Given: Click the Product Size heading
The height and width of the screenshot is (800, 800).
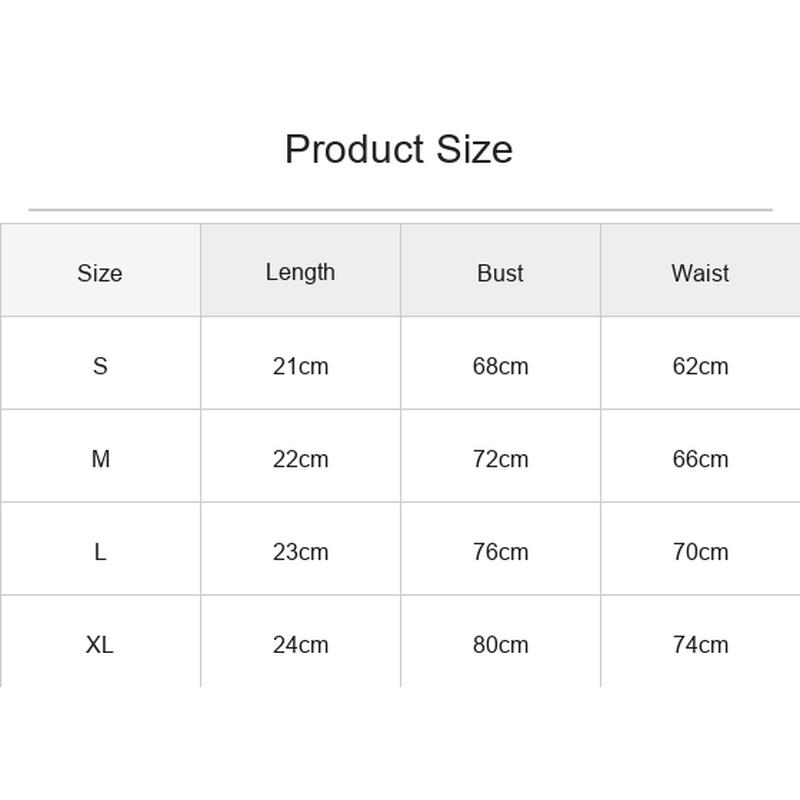Looking at the screenshot, I should coord(398,149).
